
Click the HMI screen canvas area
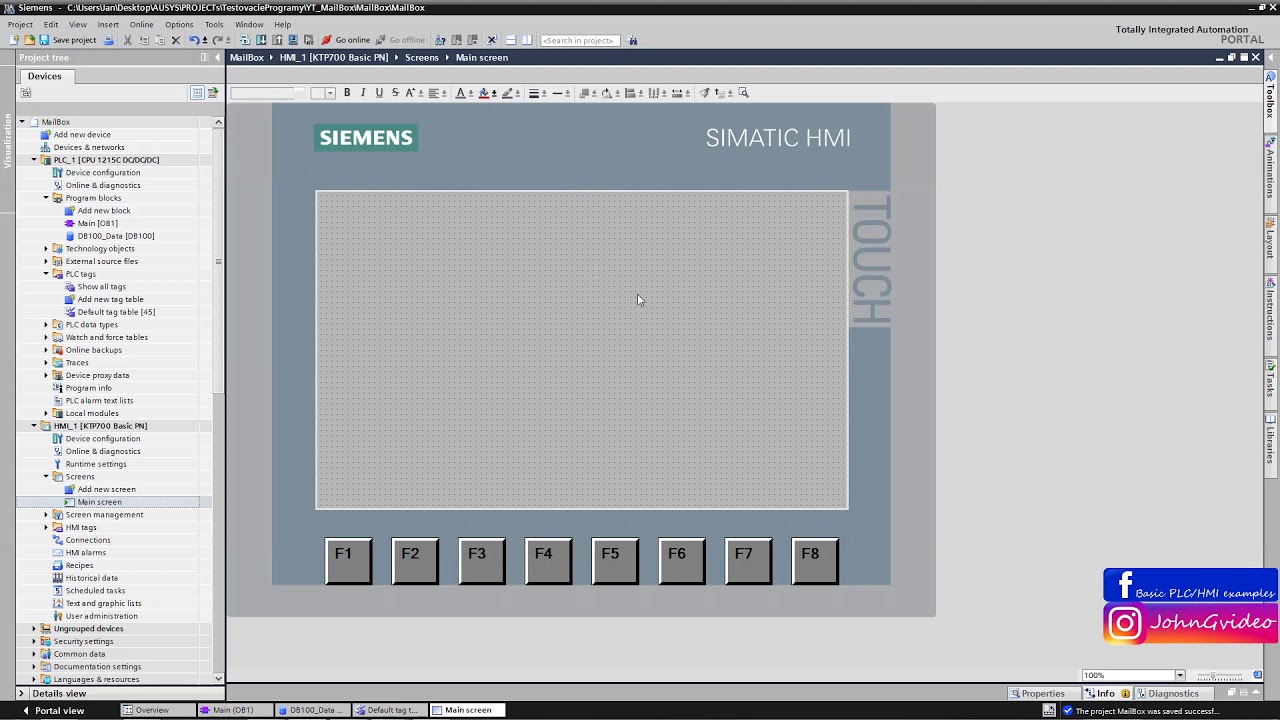point(581,350)
